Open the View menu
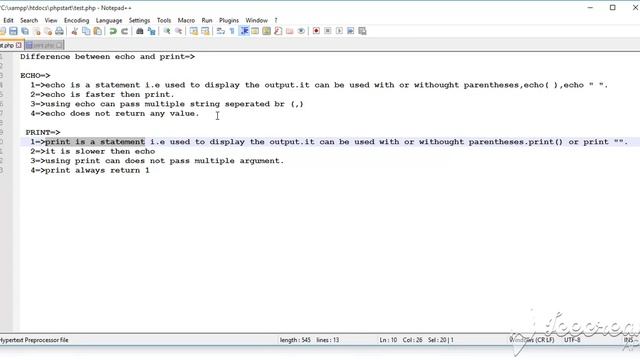The width and height of the screenshot is (640, 360). click(x=51, y=20)
